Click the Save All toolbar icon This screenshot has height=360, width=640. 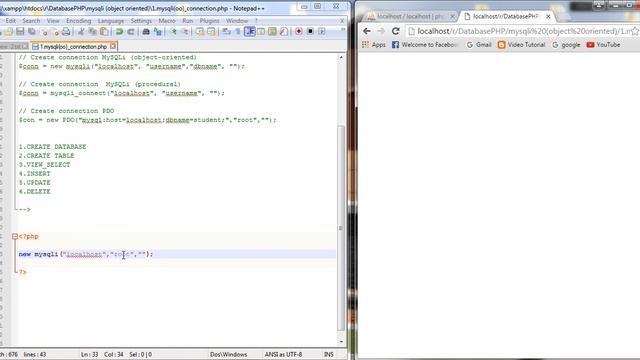click(x=31, y=31)
